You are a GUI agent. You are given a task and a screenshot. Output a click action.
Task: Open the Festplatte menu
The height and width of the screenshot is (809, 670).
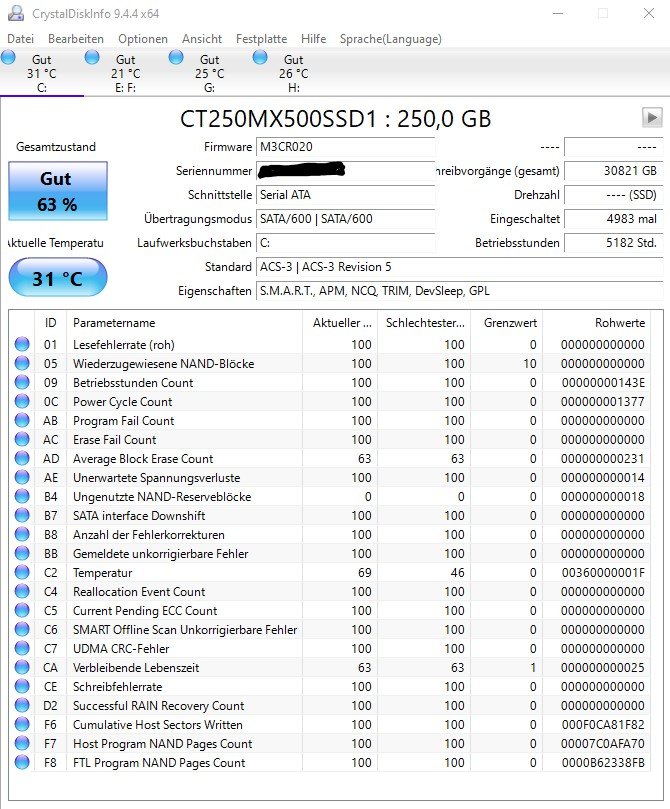tap(262, 39)
